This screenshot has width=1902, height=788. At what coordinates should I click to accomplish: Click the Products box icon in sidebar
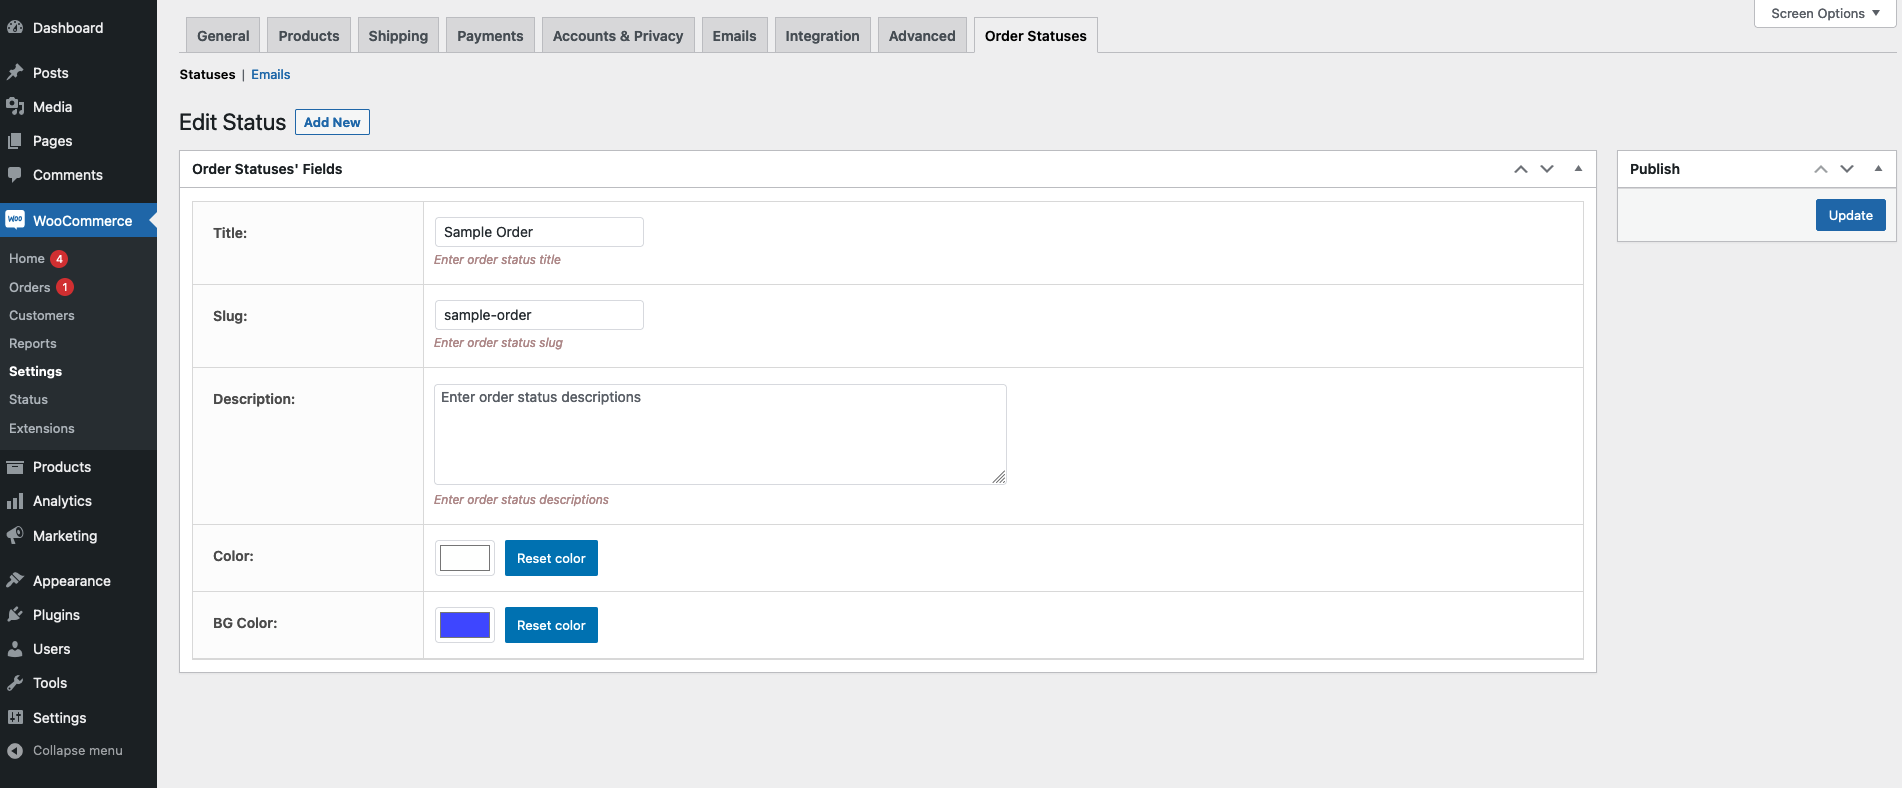pos(15,467)
